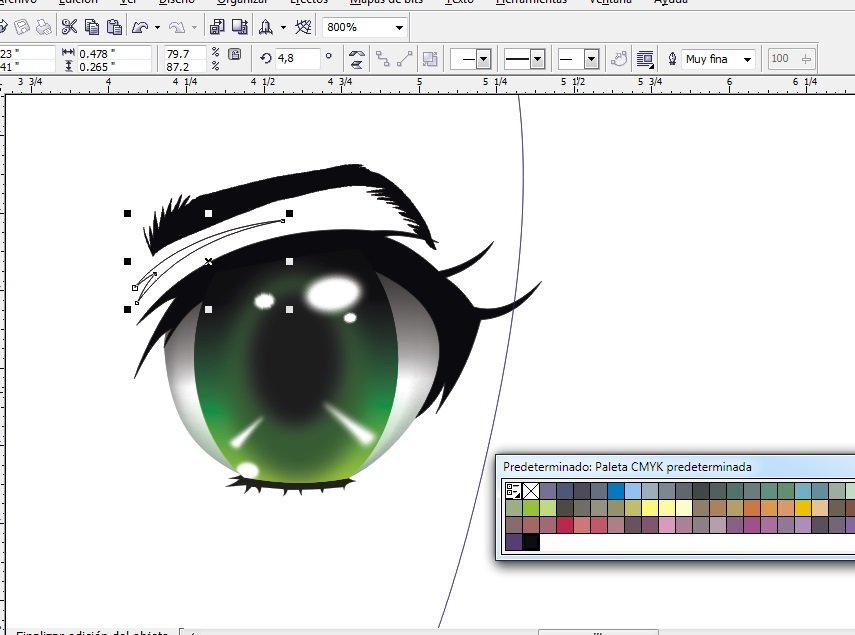Open the palette options menu icon
Screen dimensions: 855x635
pos(513,491)
